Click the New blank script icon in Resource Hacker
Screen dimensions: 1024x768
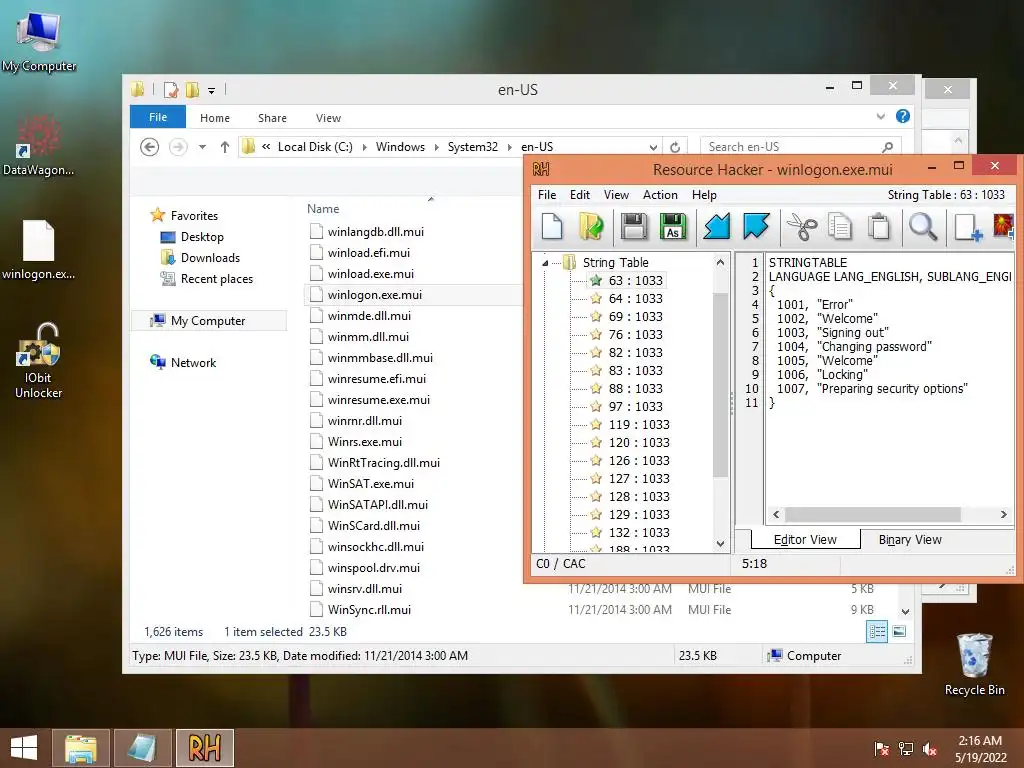click(x=552, y=227)
